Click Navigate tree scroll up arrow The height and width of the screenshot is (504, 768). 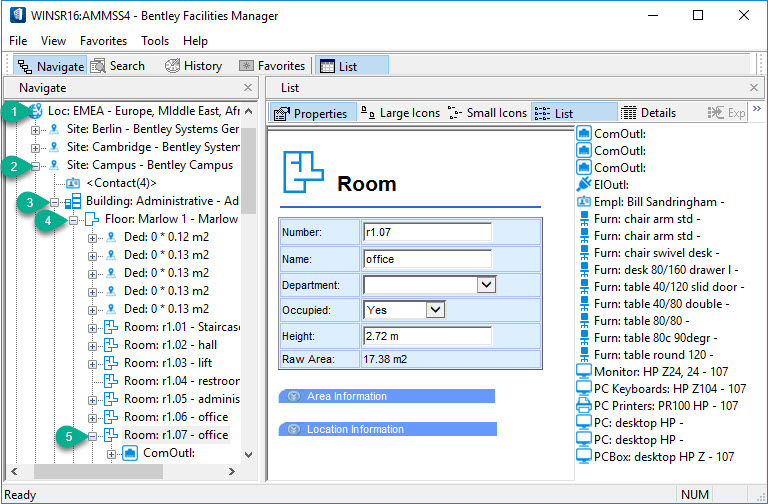(x=249, y=111)
